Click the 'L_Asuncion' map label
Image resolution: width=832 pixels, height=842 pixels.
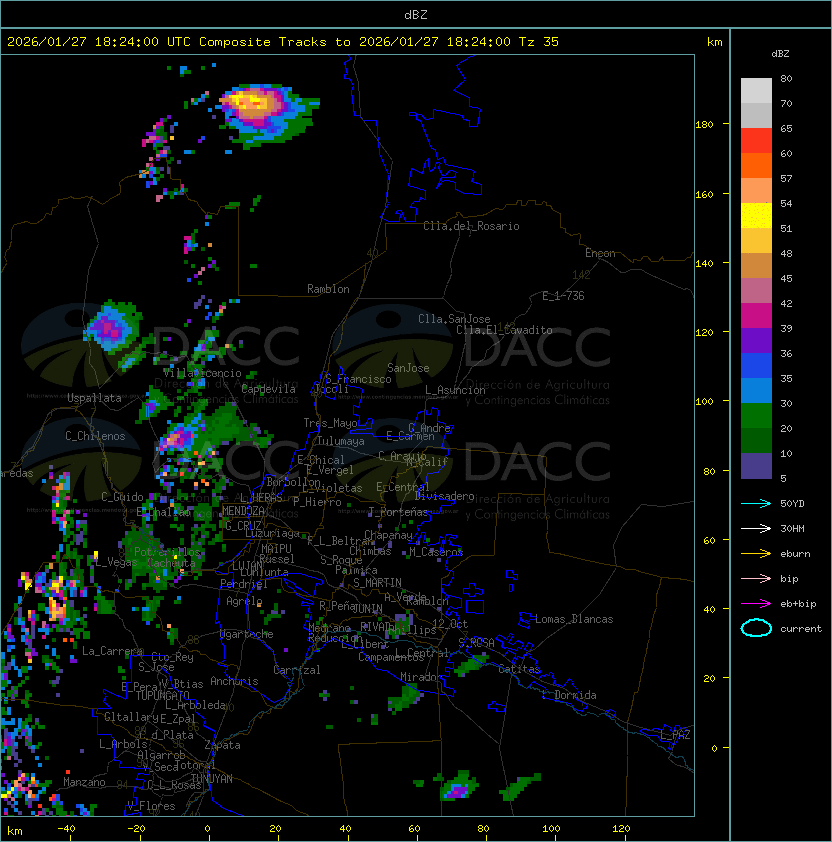coord(455,390)
